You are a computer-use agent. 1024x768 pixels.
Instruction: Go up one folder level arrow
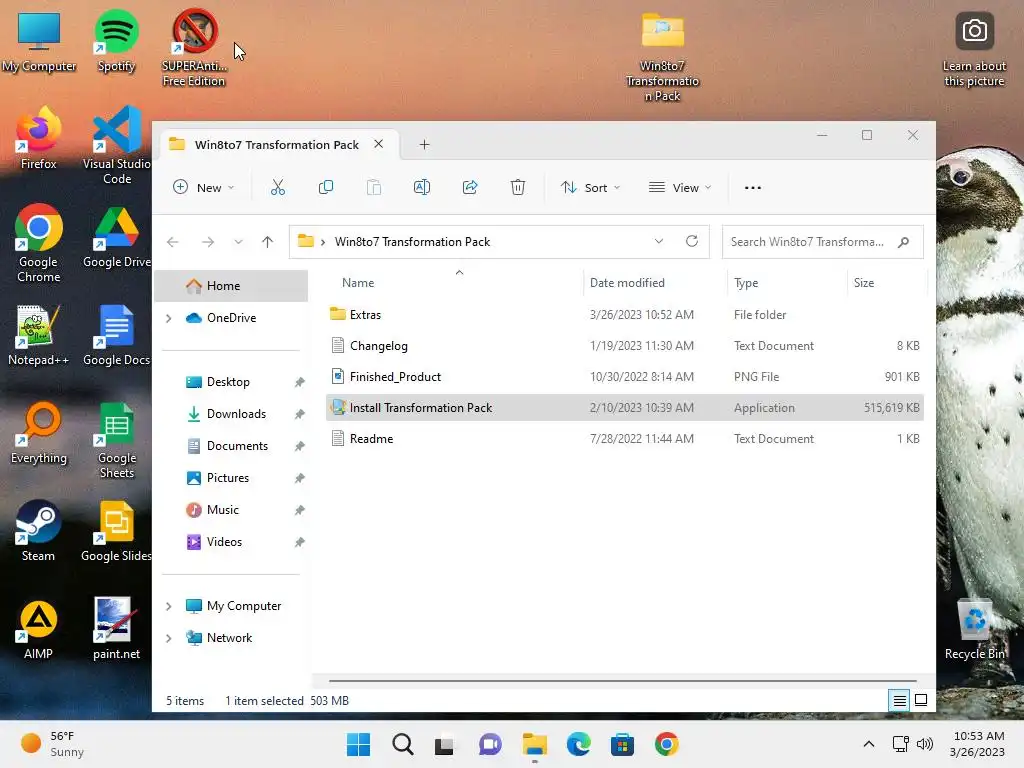coord(267,242)
